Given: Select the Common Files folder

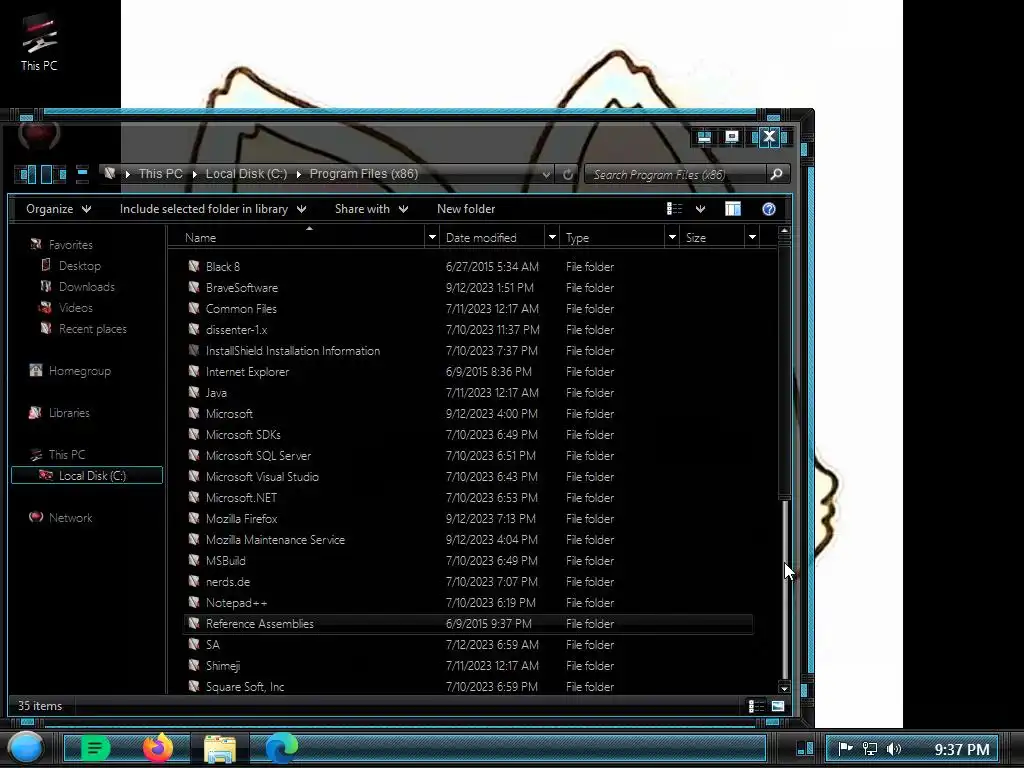Looking at the screenshot, I should pyautogui.click(x=241, y=308).
